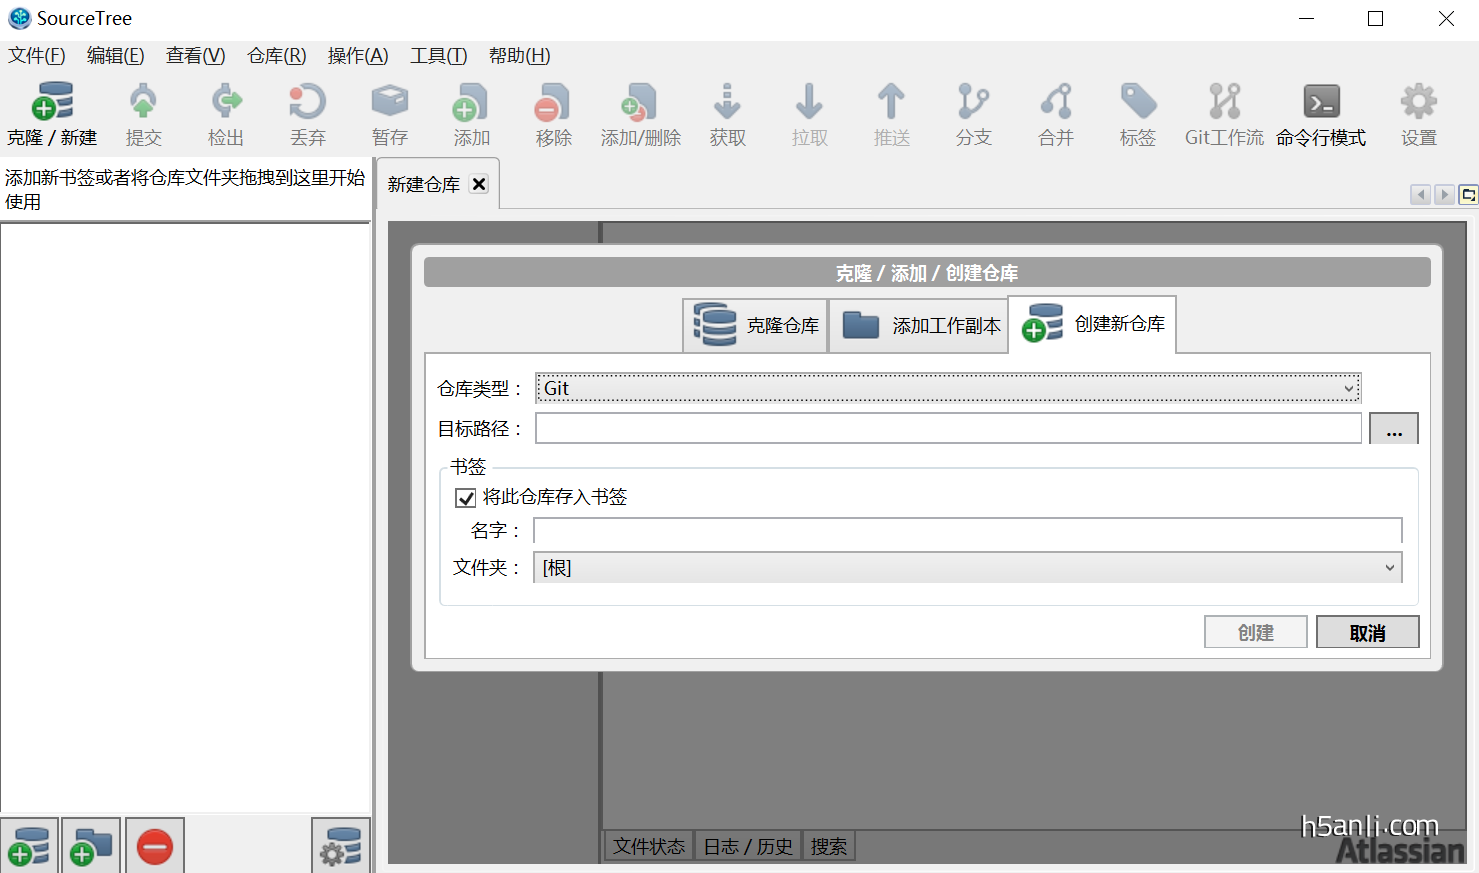Click the 添加/删除 toolbar icon
The image size is (1479, 873).
click(640, 101)
